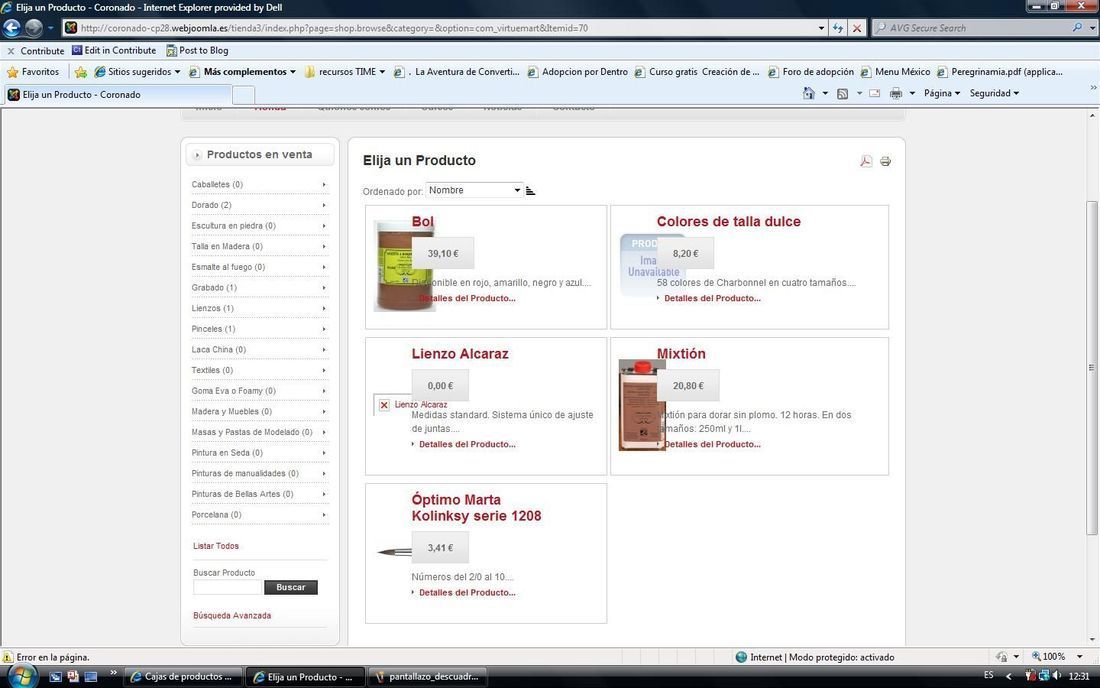Click the Read mail envelope icon
Image resolution: width=1100 pixels, height=688 pixels.
[875, 93]
